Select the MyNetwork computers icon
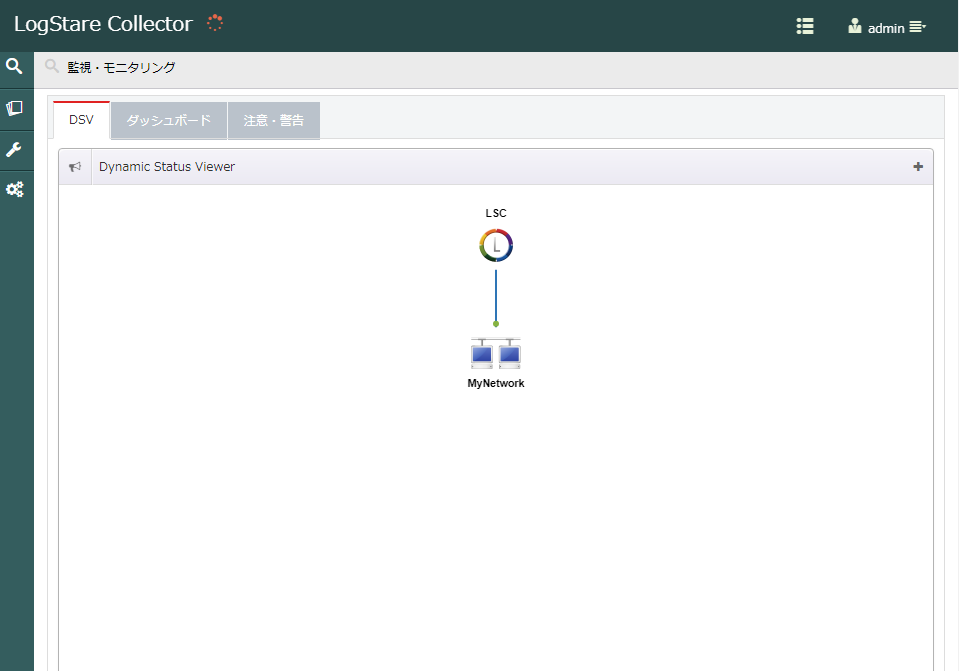The height and width of the screenshot is (671, 959). 496,353
